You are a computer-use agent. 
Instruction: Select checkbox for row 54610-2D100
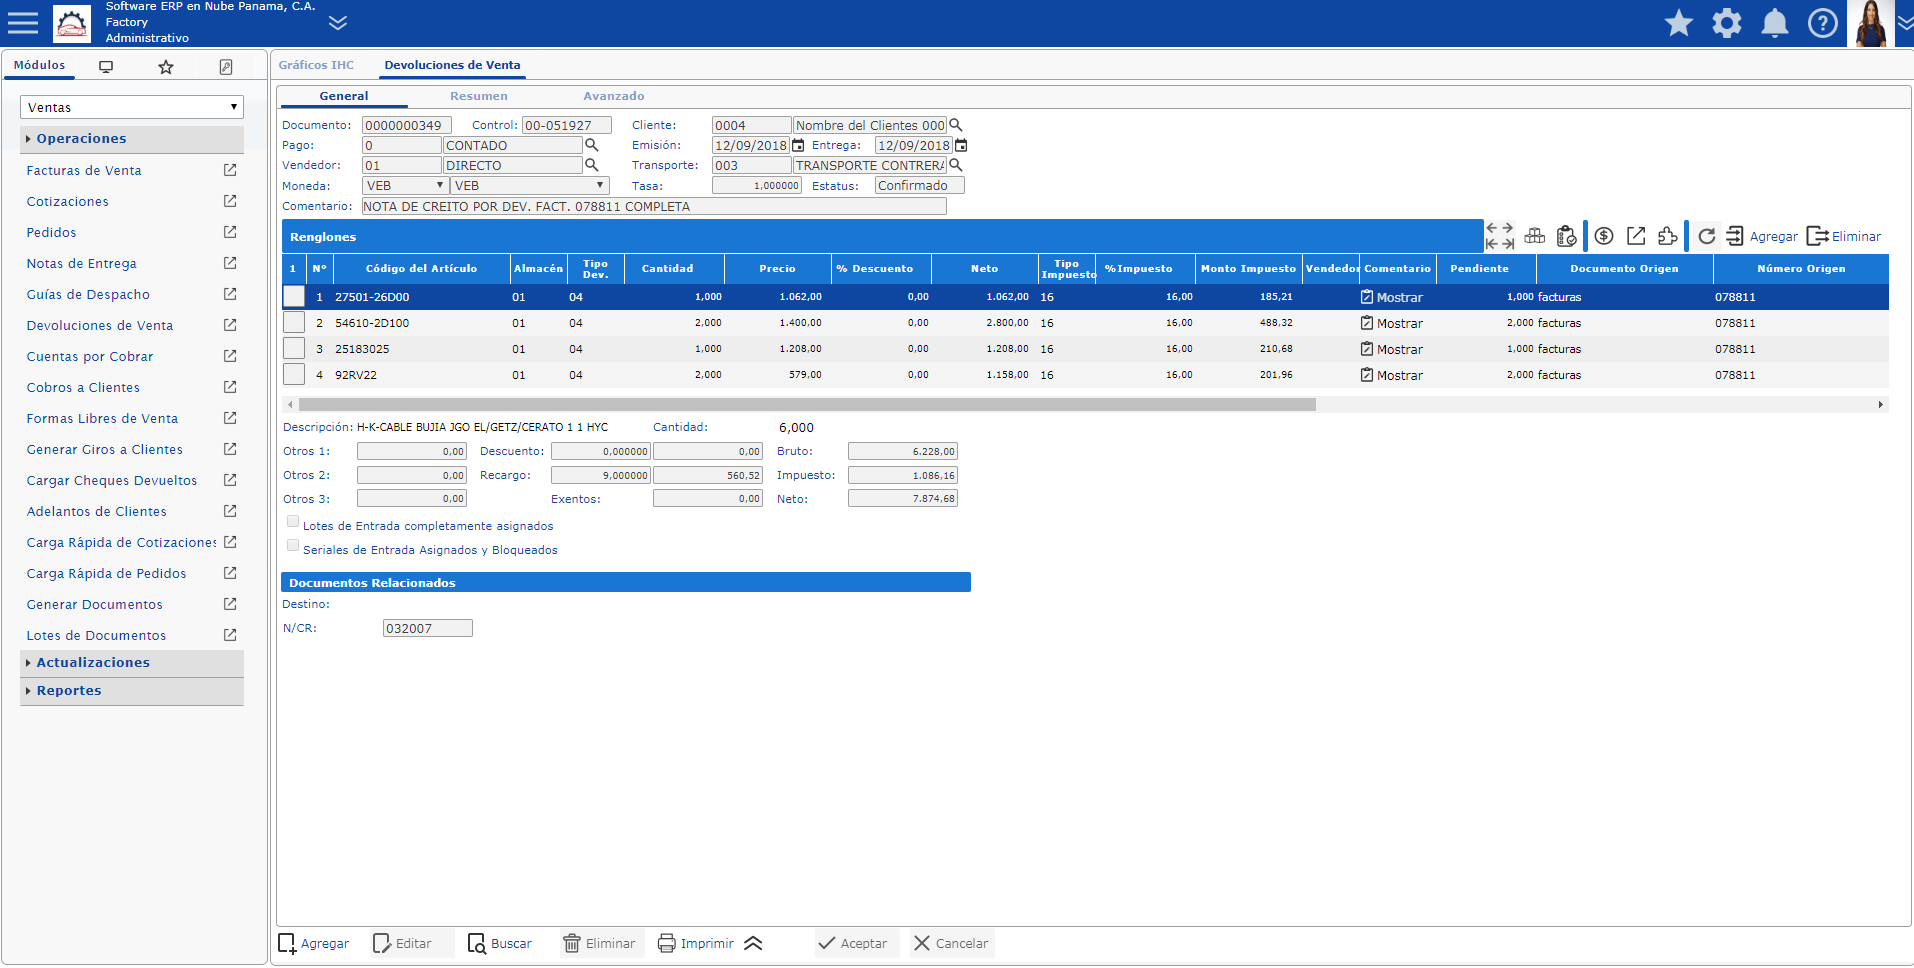click(x=294, y=323)
